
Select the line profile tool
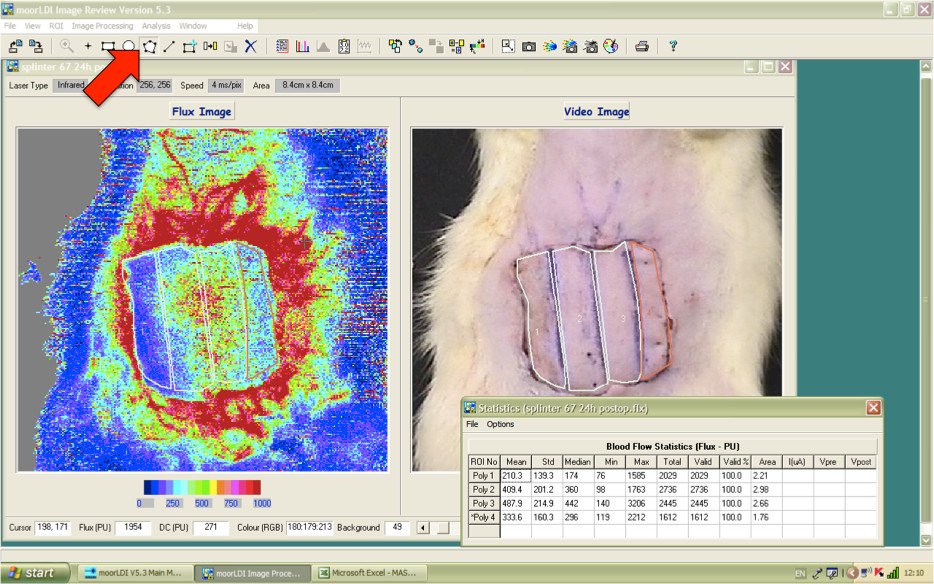pos(169,46)
